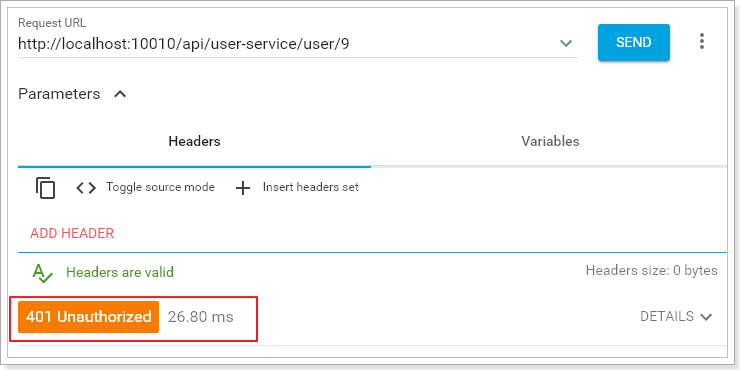Click ADD HEADER
The image size is (740, 370).
click(72, 233)
